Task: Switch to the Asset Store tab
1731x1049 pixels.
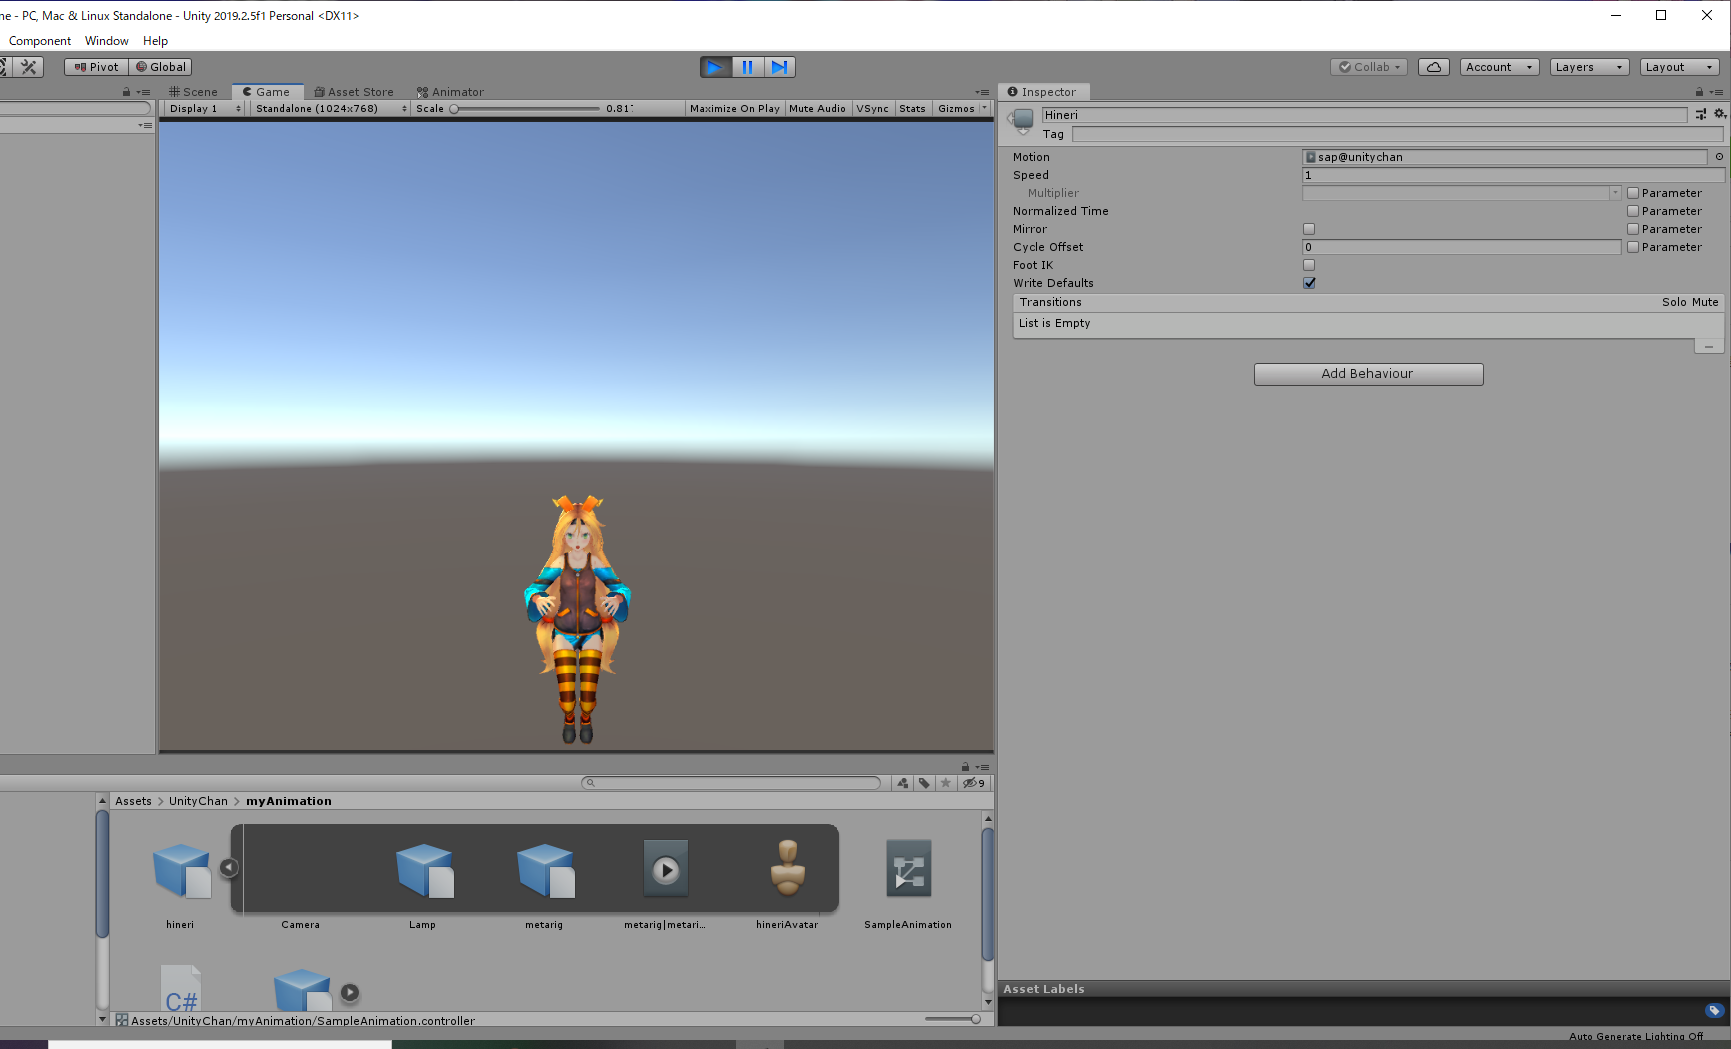Action: (354, 92)
